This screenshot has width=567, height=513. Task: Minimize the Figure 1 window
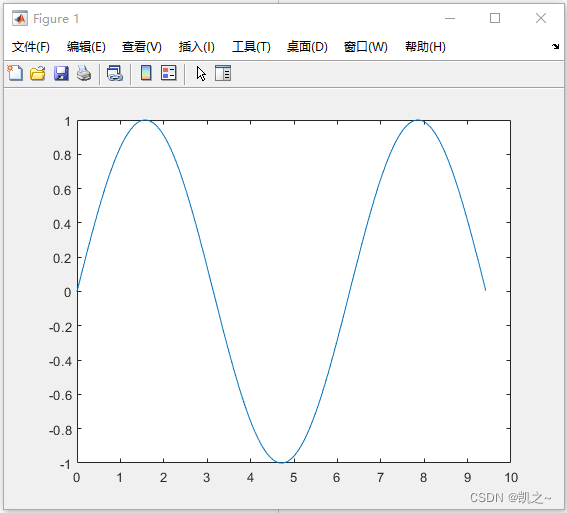click(450, 18)
